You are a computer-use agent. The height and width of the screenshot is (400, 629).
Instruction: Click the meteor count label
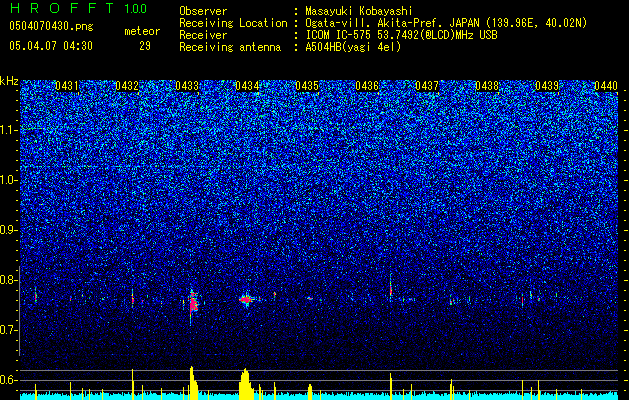tap(142, 31)
